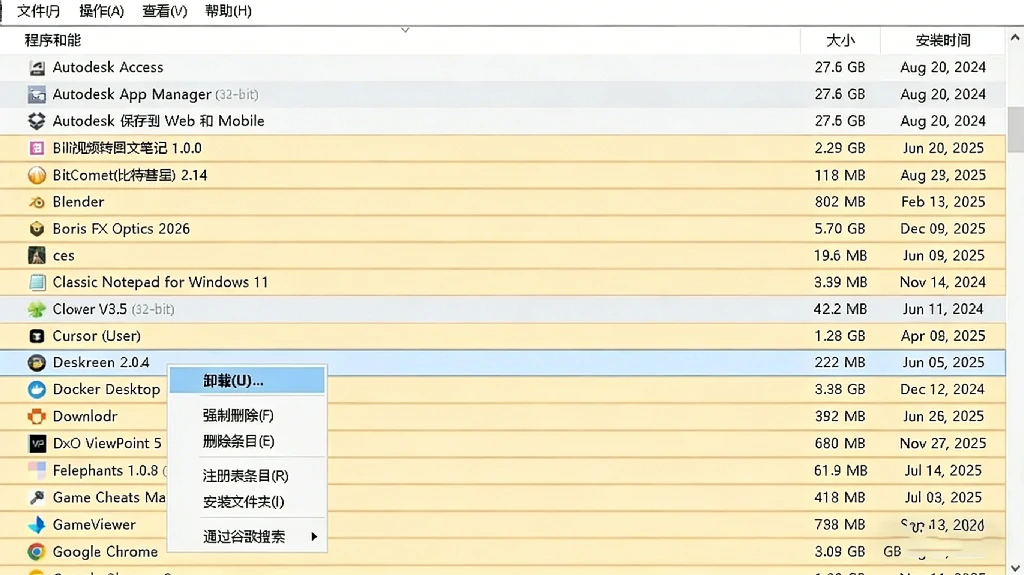Click the Game Cheats Manager icon
Image resolution: width=1024 pixels, height=575 pixels.
tap(37, 497)
